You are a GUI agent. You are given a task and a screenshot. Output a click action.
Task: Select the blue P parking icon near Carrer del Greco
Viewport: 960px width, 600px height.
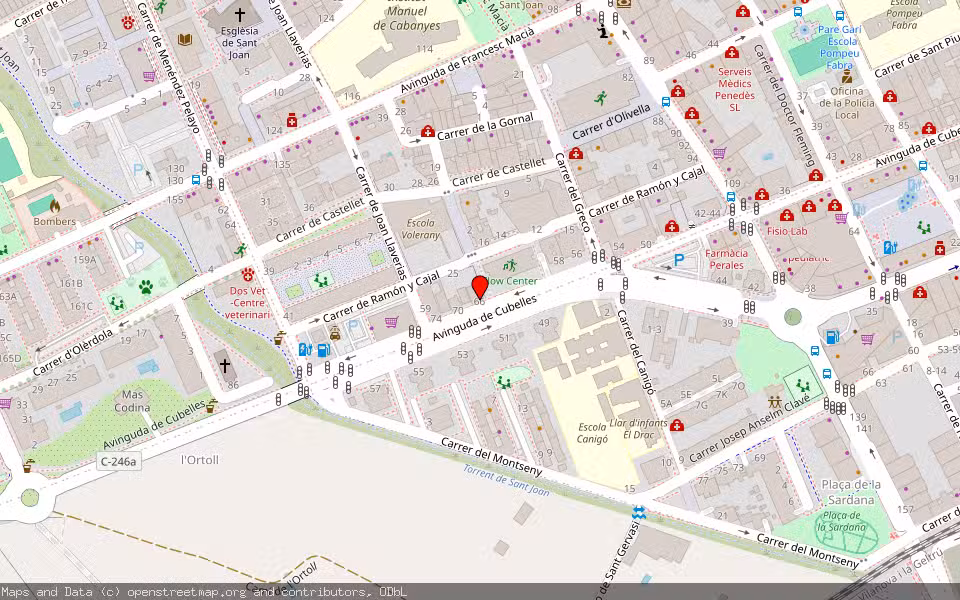[678, 259]
